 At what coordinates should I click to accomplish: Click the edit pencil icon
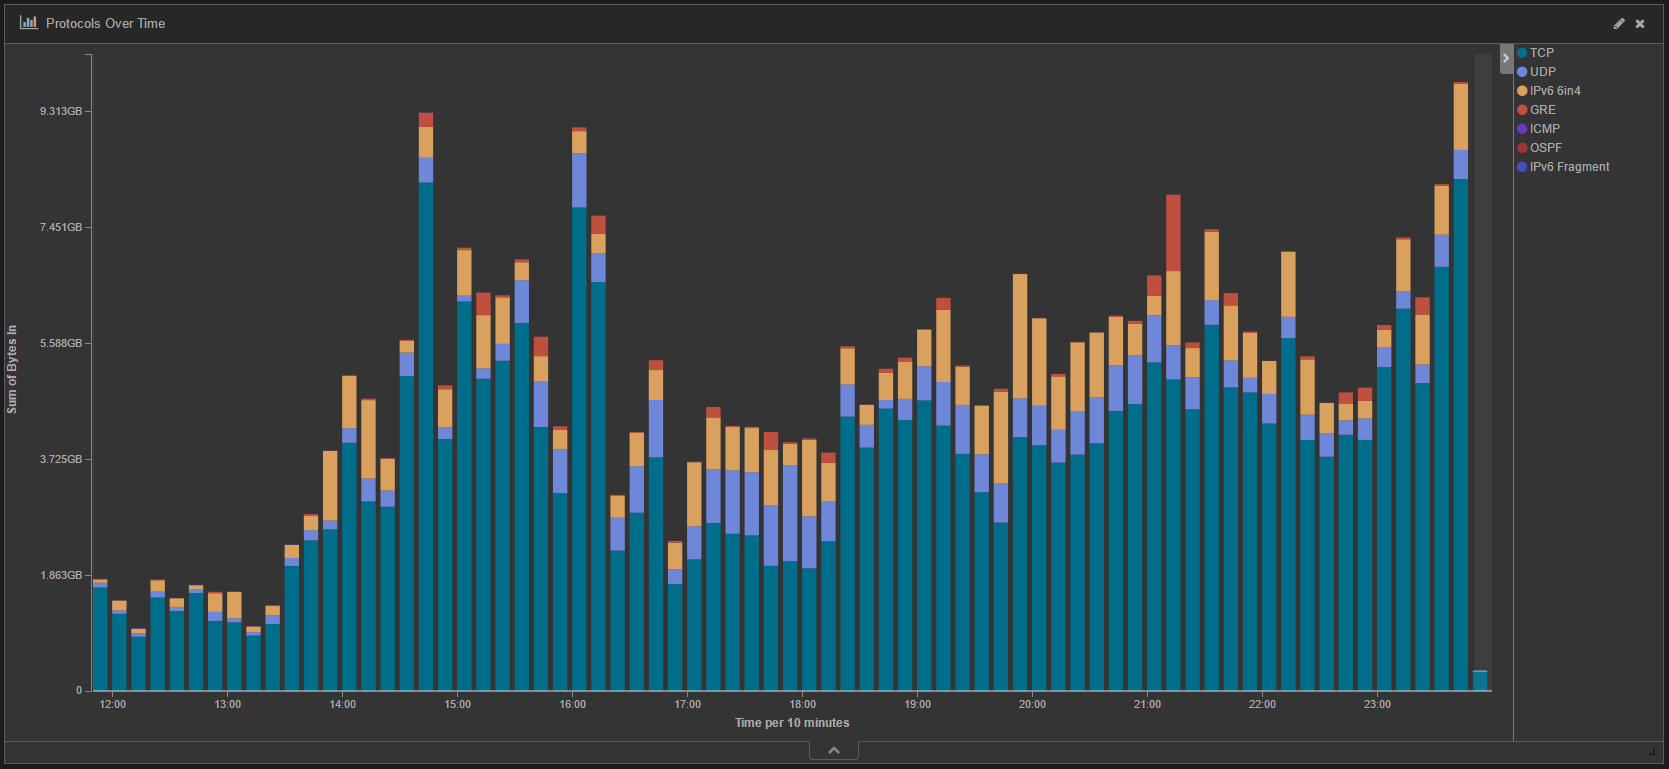coord(1619,23)
